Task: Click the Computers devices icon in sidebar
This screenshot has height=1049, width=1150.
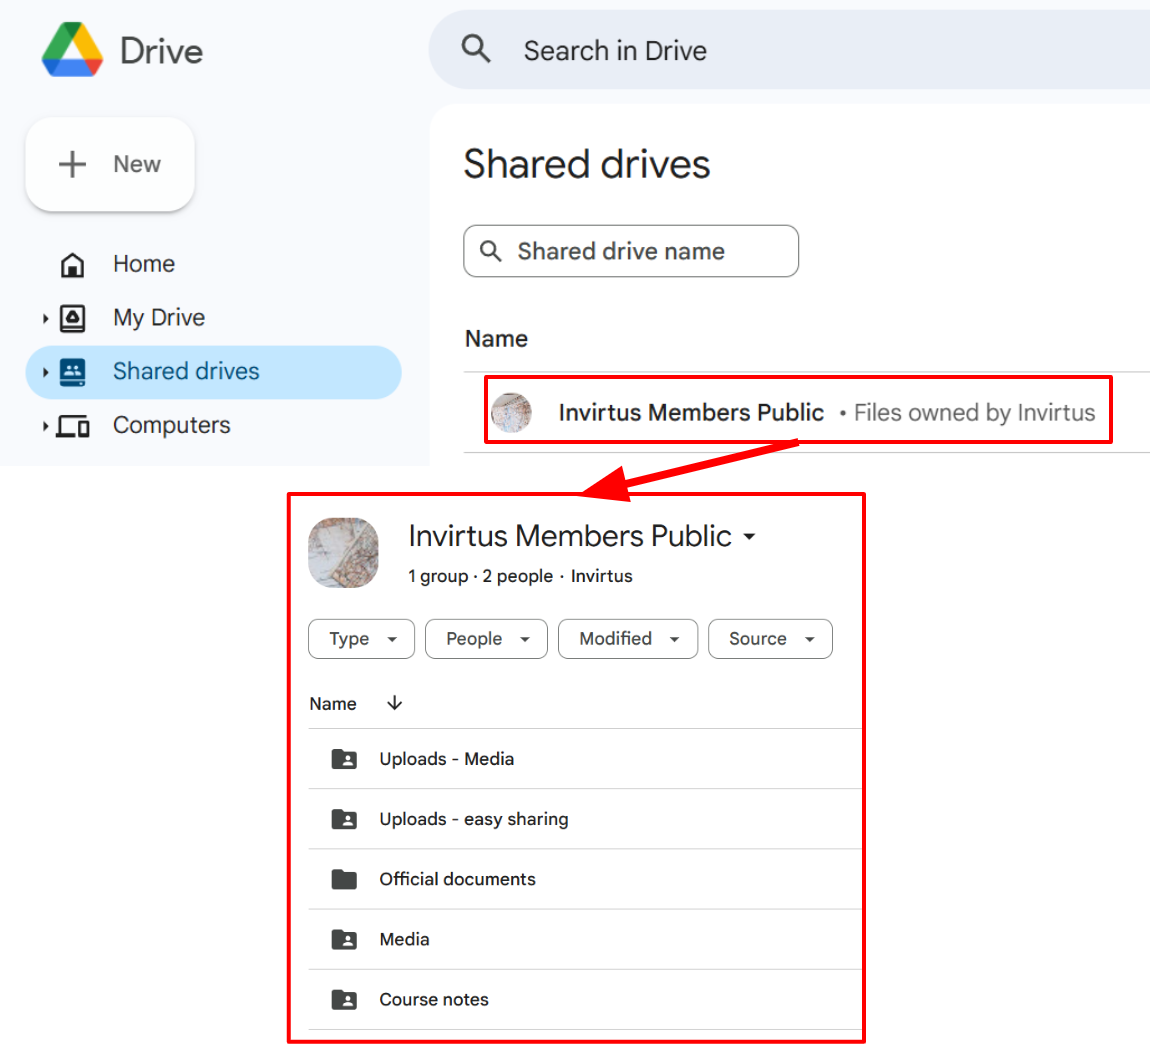Action: pyautogui.click(x=73, y=425)
